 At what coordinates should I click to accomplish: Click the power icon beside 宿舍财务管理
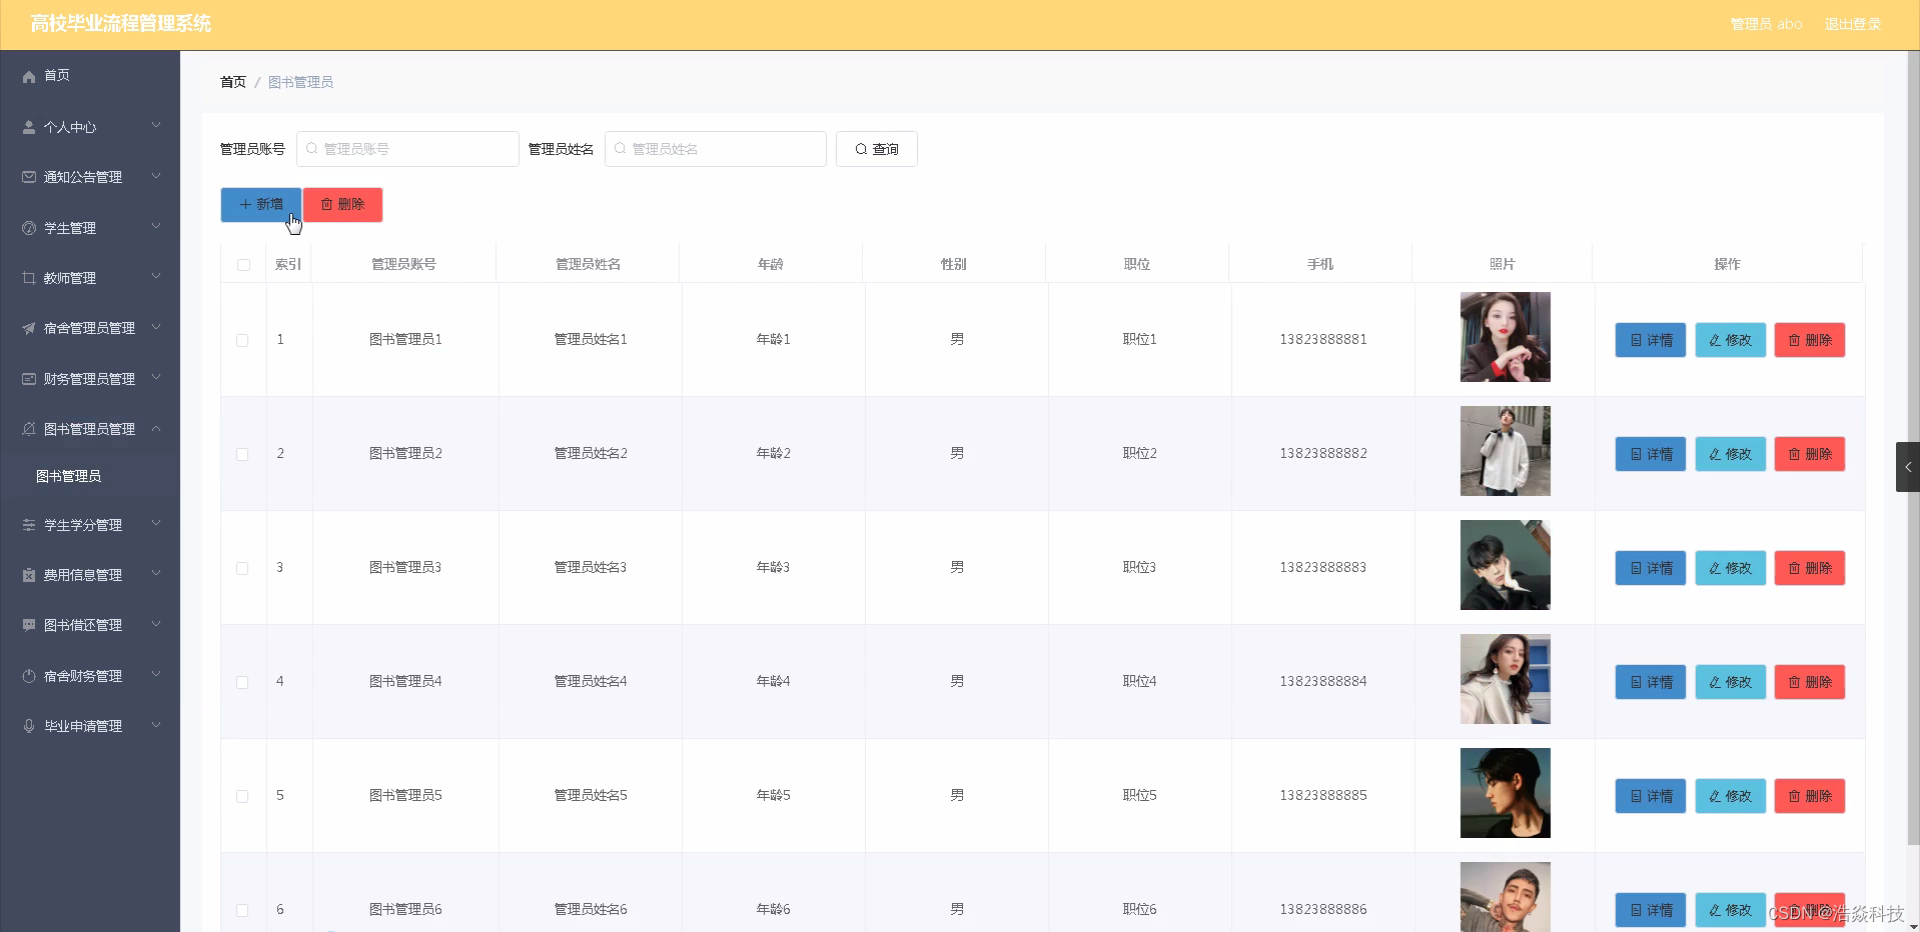point(29,676)
